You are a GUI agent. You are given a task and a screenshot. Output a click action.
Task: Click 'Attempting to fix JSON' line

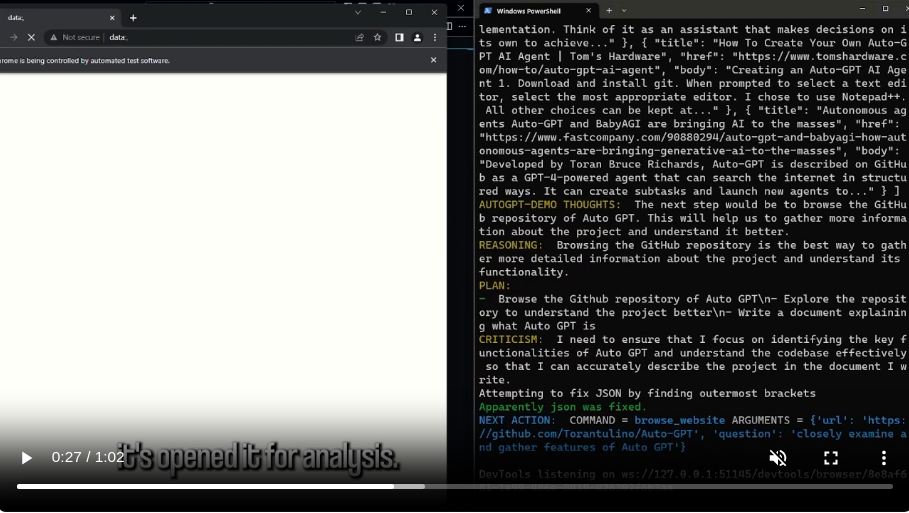click(647, 394)
